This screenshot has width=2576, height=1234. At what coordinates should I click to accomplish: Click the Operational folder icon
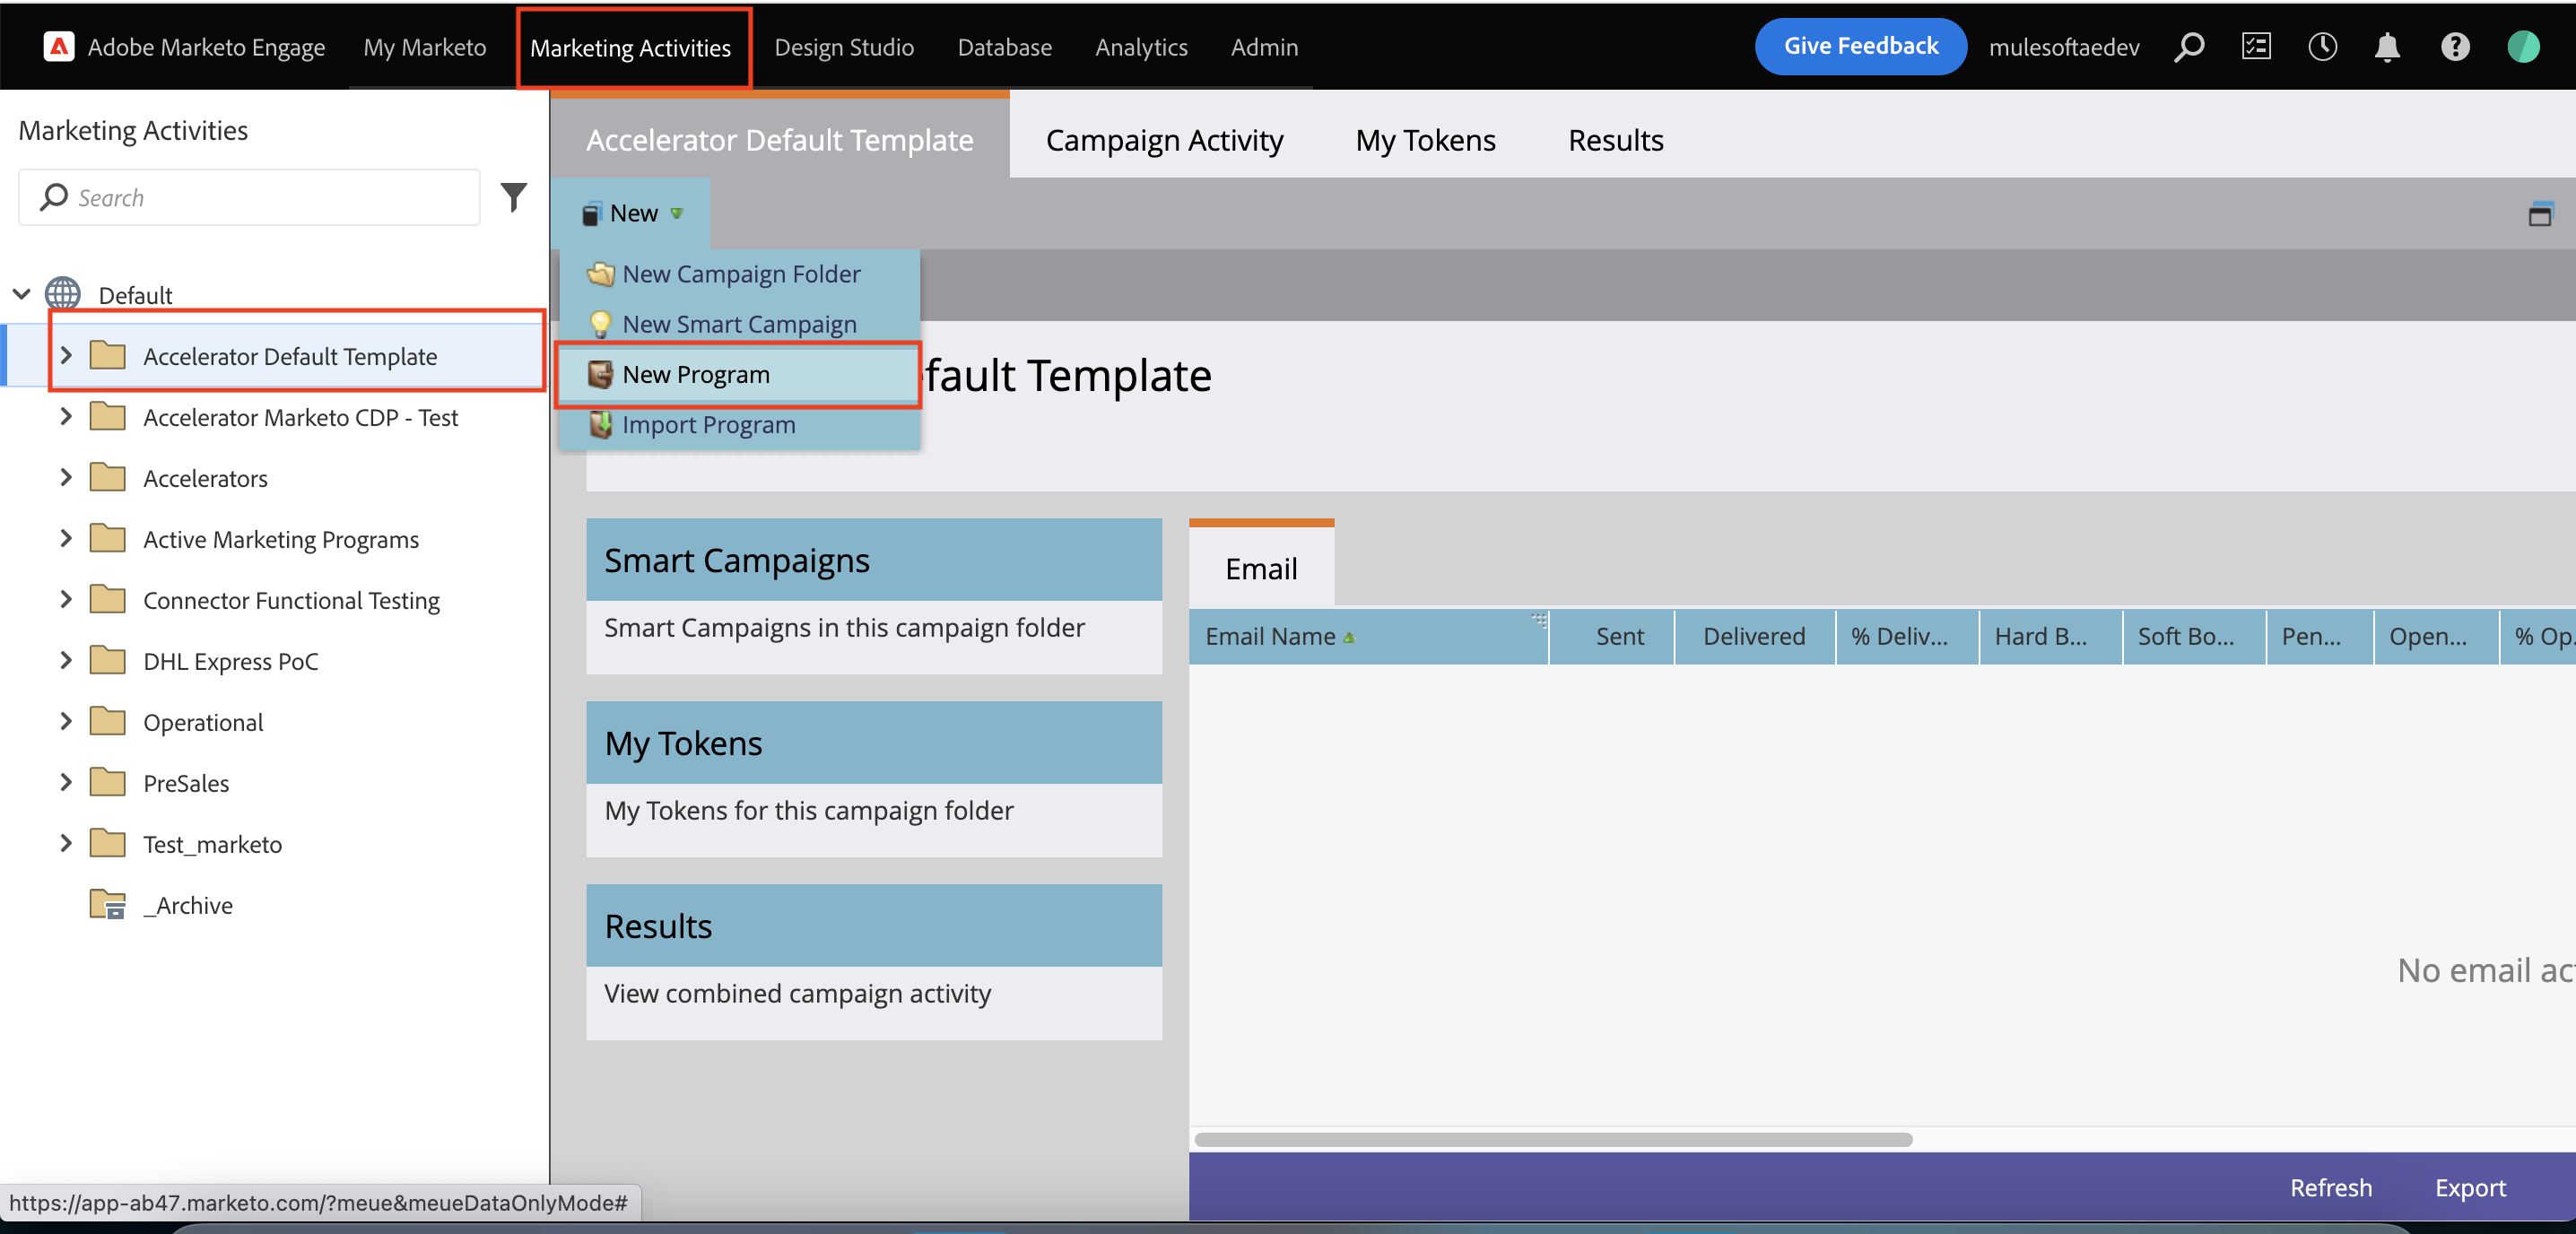[108, 721]
